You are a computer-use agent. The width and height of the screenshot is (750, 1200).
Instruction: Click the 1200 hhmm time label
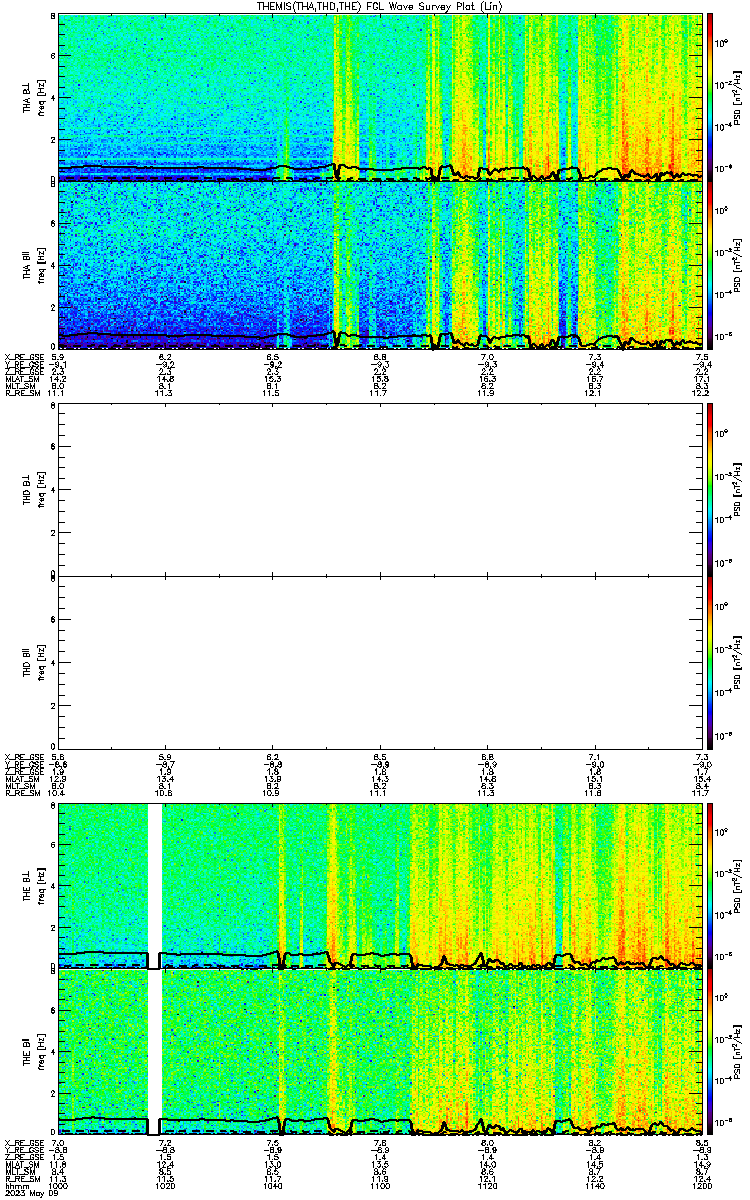click(702, 1184)
